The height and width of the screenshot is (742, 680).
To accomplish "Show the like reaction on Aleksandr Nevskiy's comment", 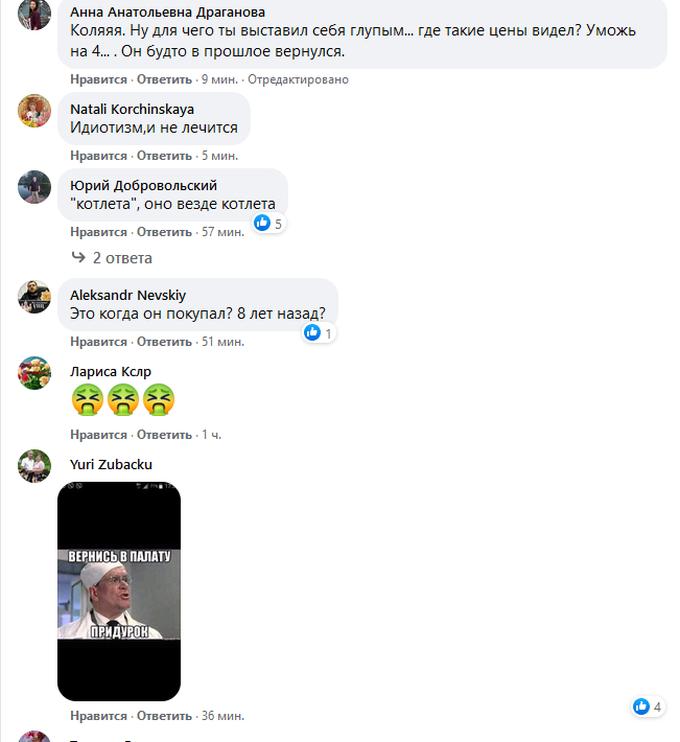I will coord(318,333).
